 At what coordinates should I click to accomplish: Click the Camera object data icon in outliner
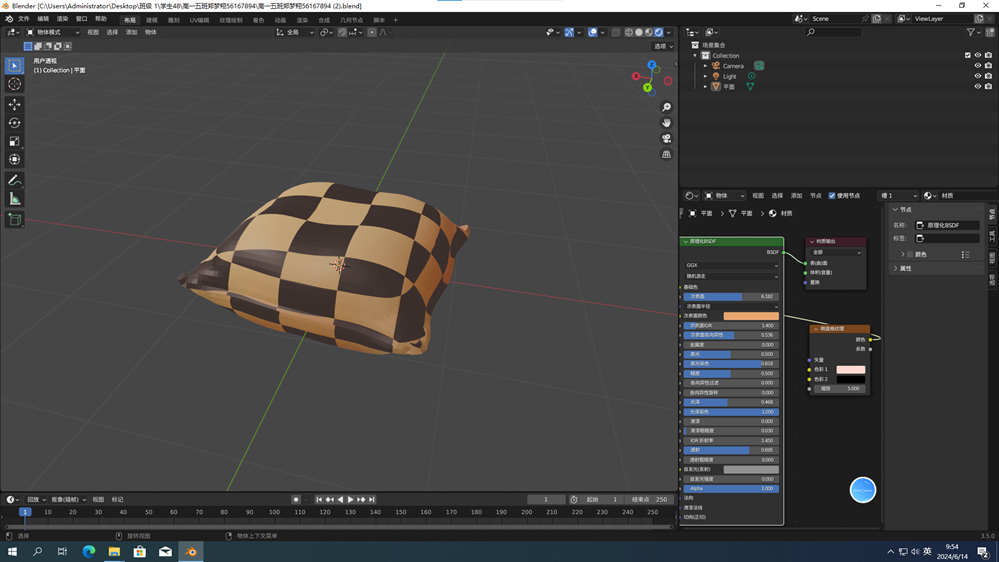point(759,66)
